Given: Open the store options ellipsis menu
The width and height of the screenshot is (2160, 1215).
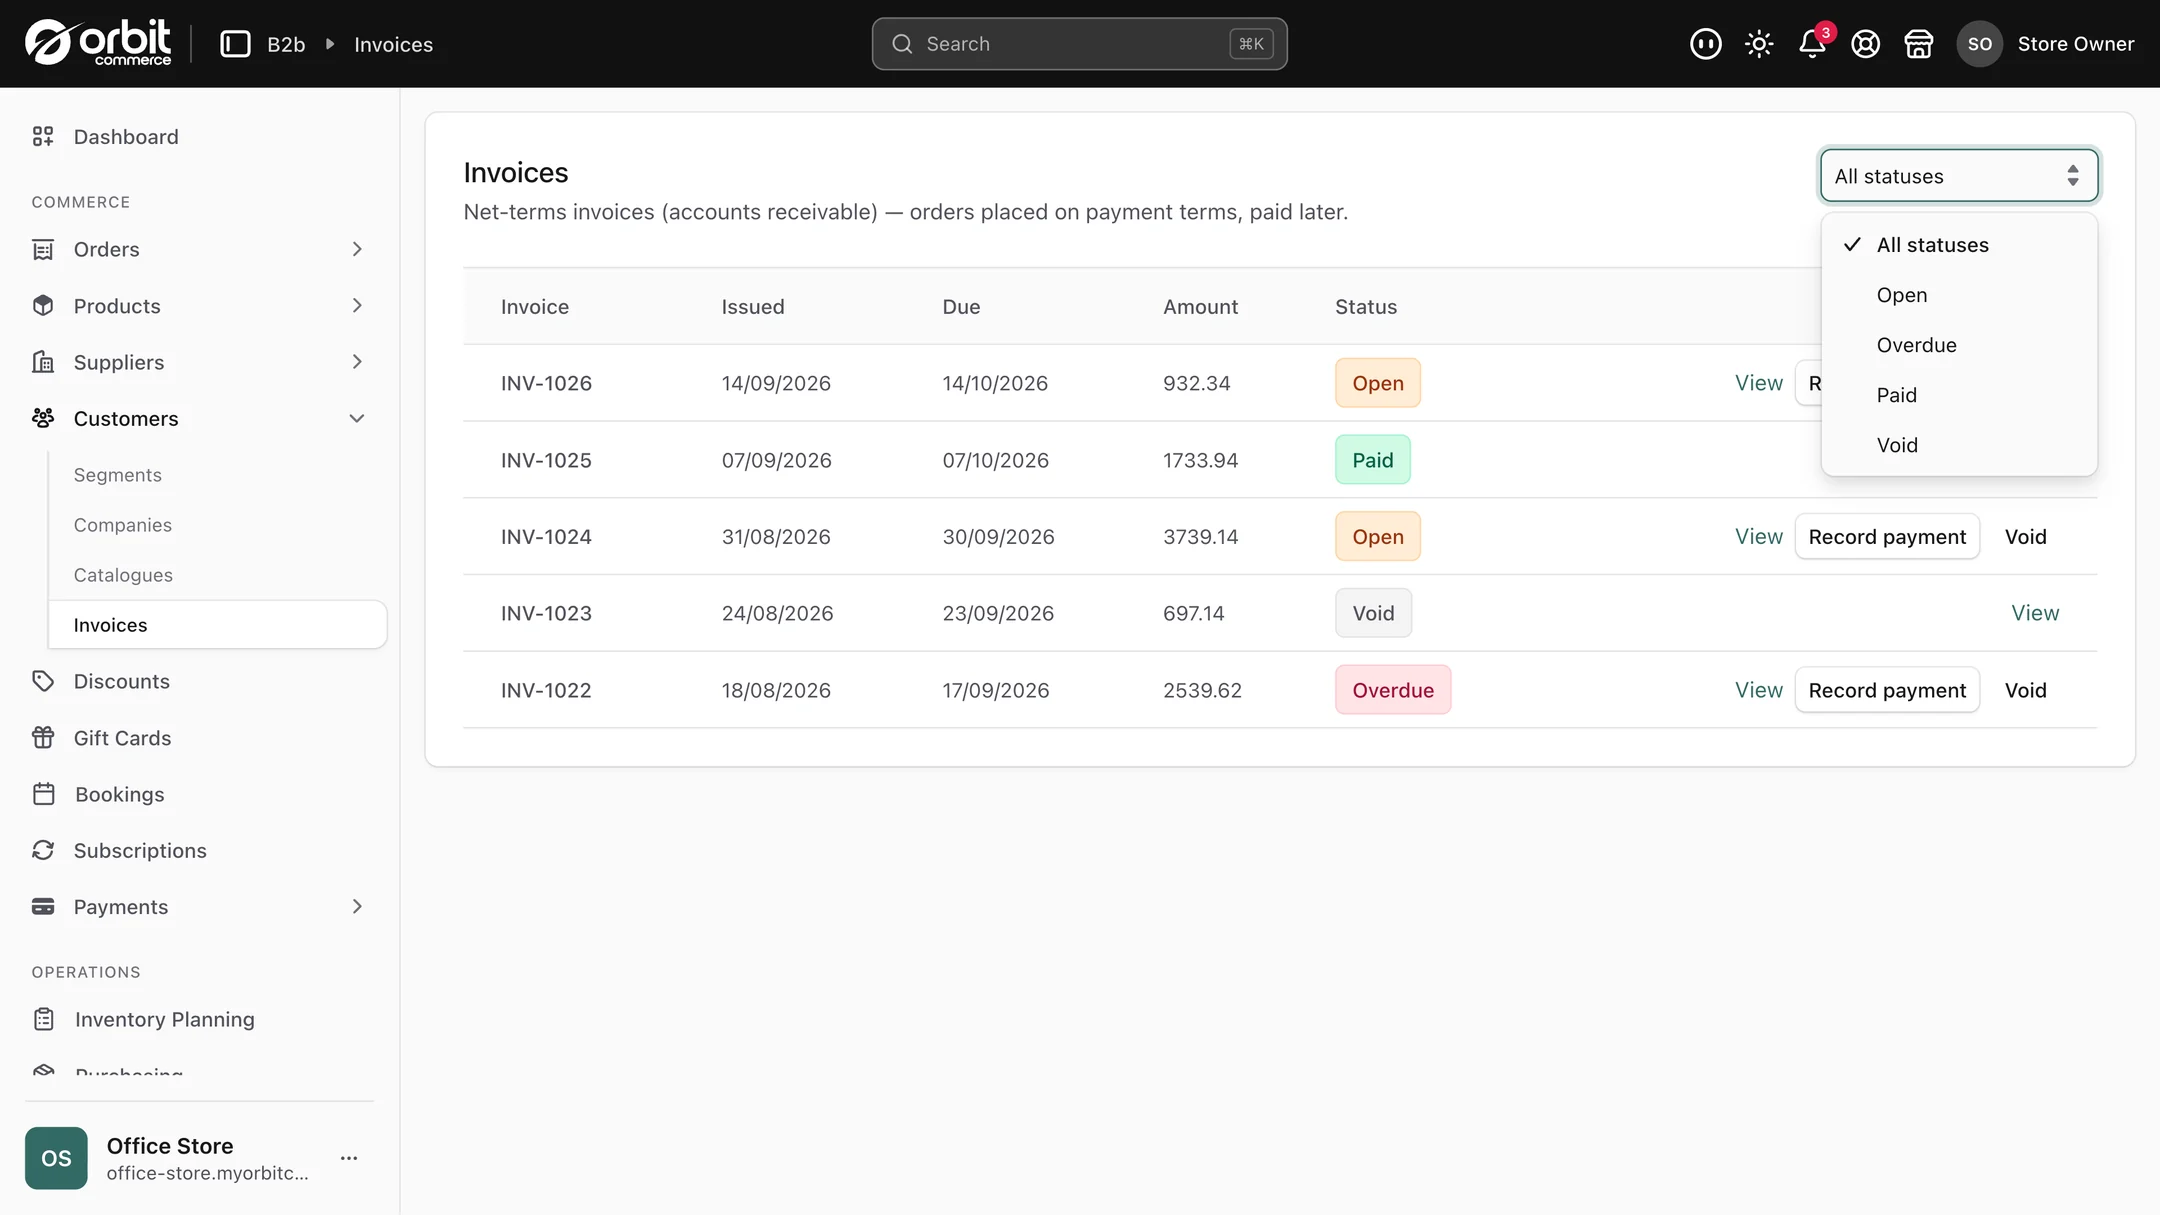Looking at the screenshot, I should click(x=349, y=1158).
